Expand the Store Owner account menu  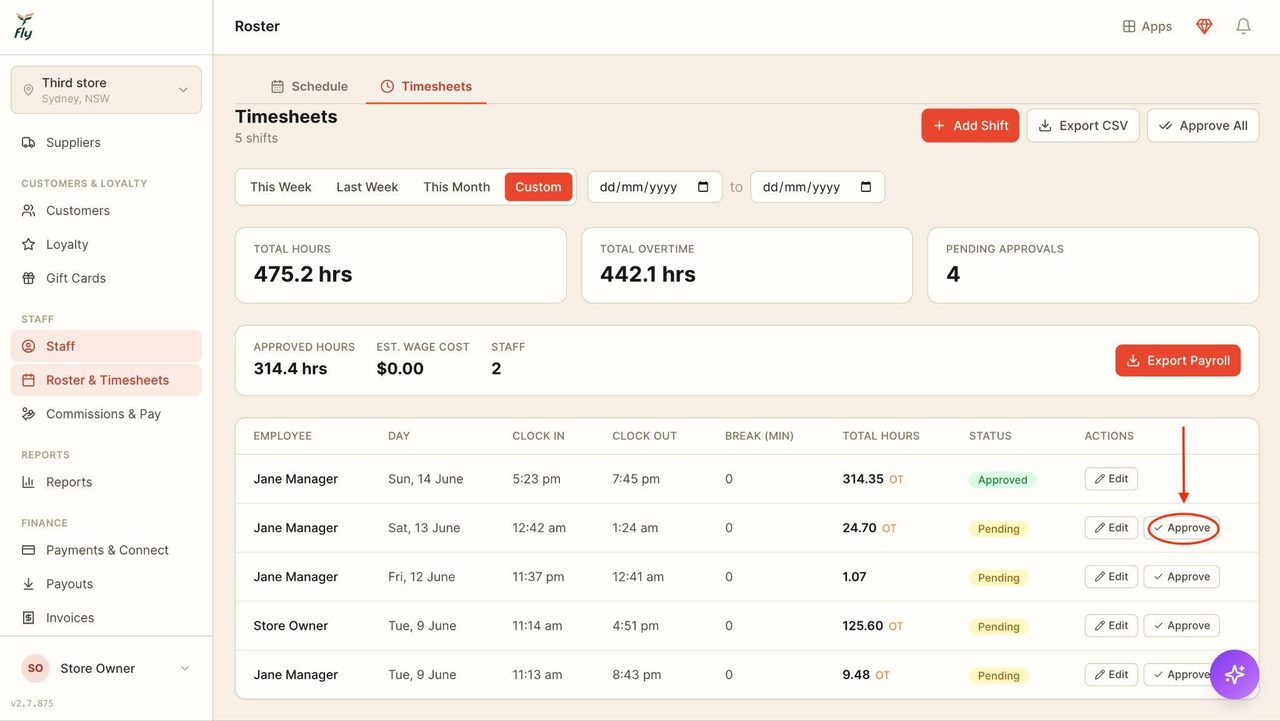pyautogui.click(x=106, y=668)
